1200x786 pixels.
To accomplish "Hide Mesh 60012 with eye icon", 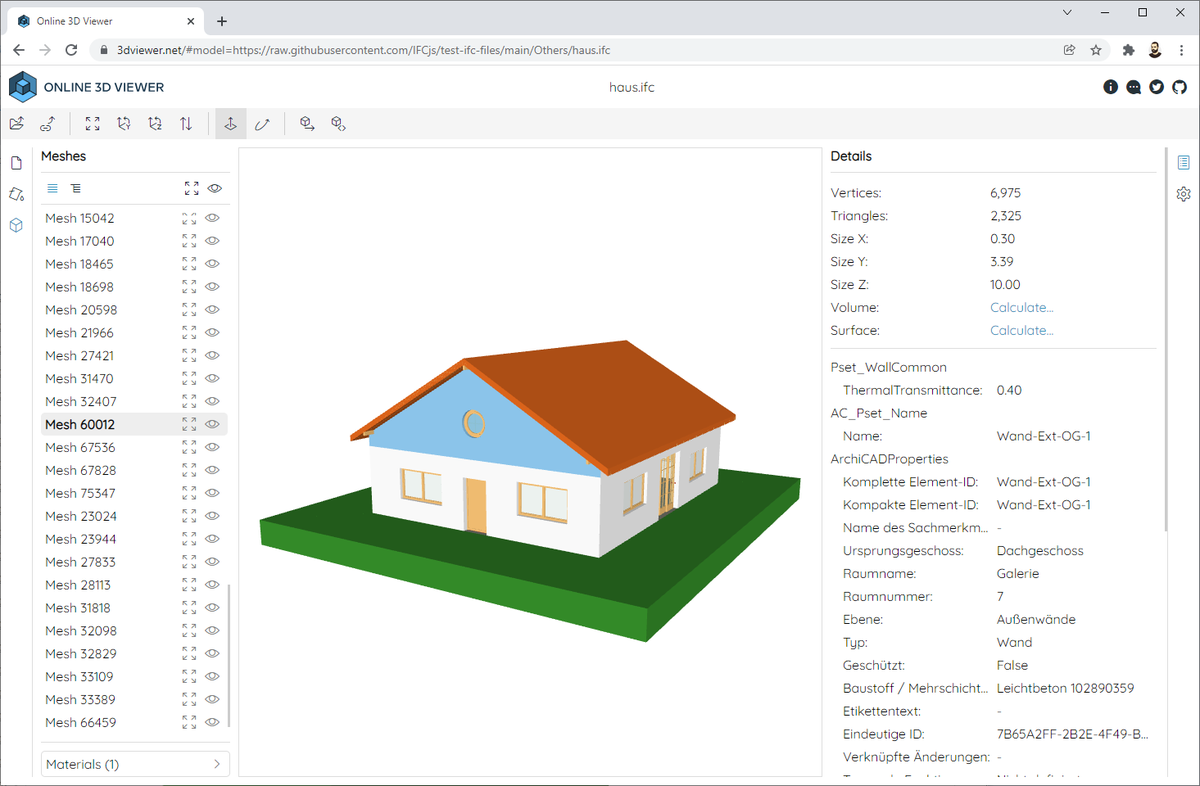I will [x=212, y=424].
